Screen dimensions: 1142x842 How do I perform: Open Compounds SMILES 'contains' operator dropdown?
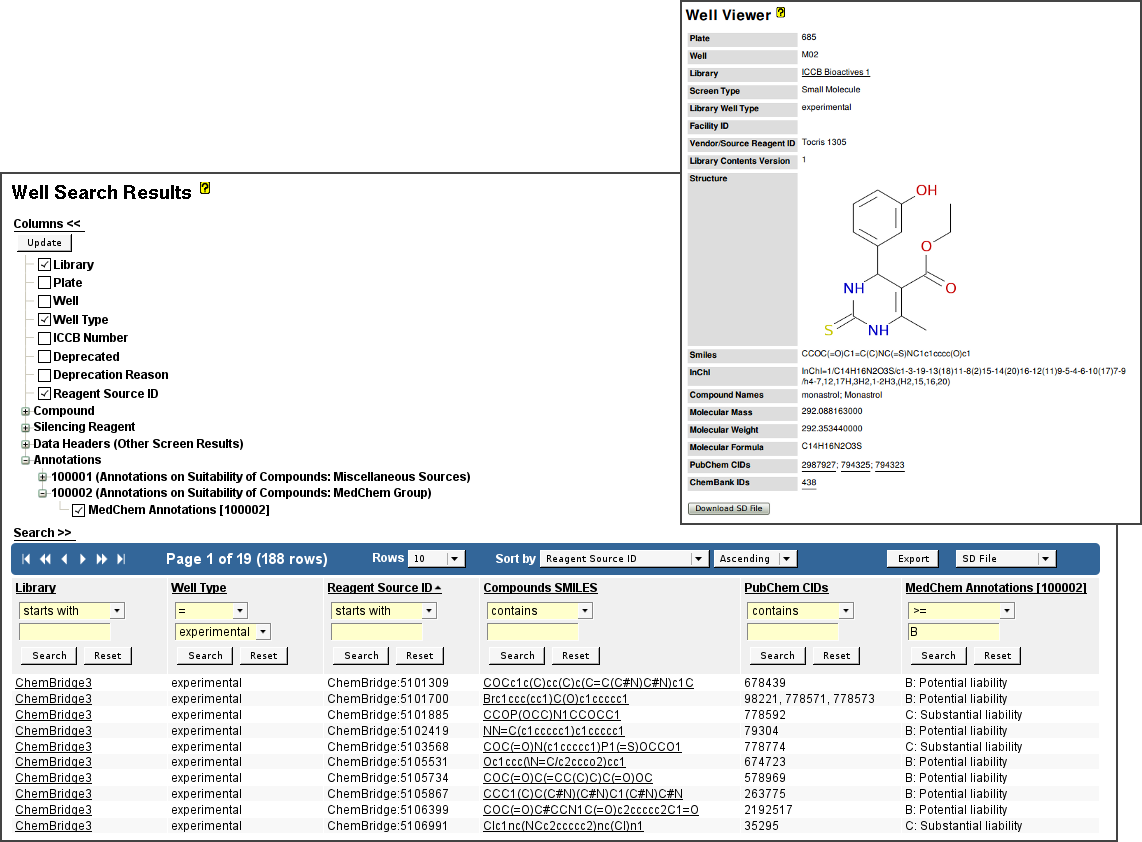click(540, 610)
